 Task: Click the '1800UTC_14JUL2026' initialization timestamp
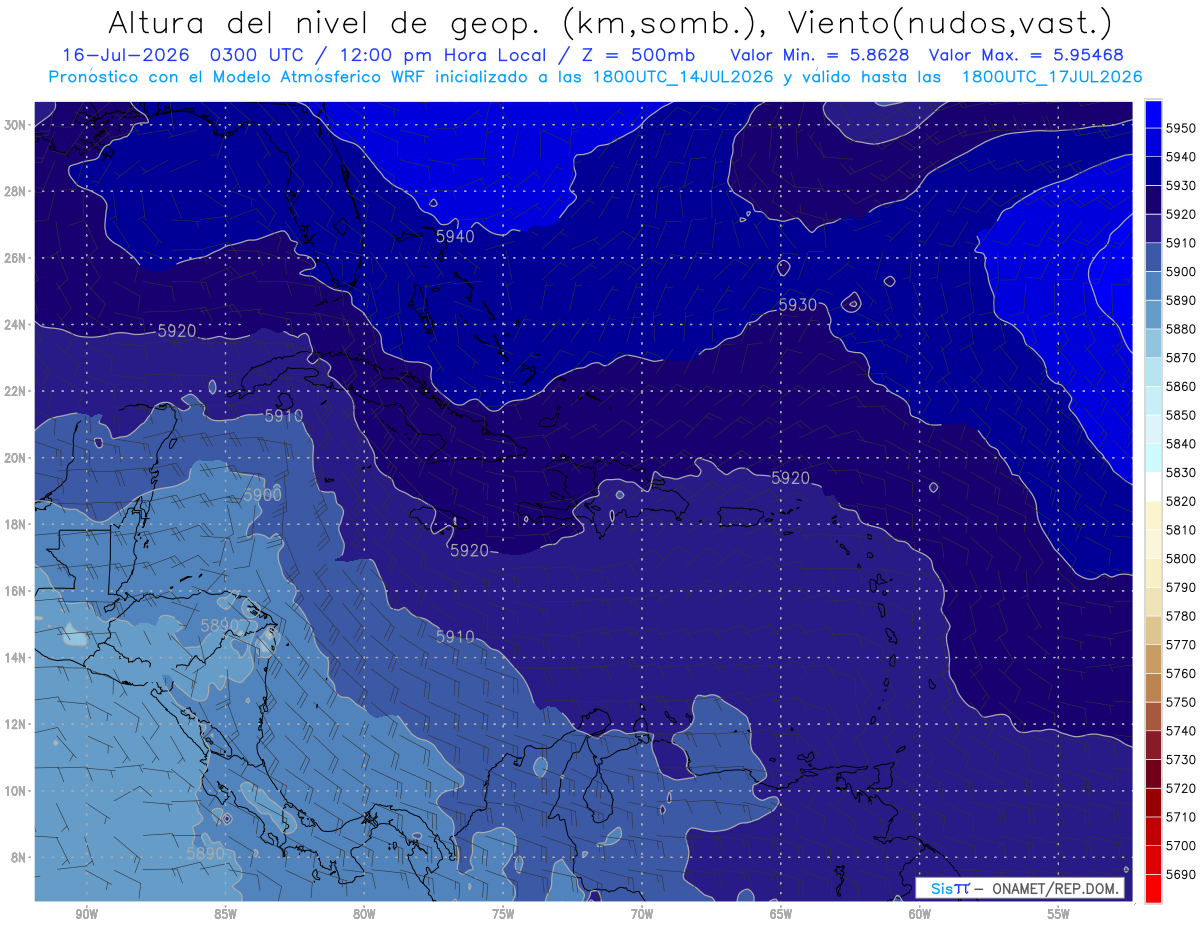(682, 77)
